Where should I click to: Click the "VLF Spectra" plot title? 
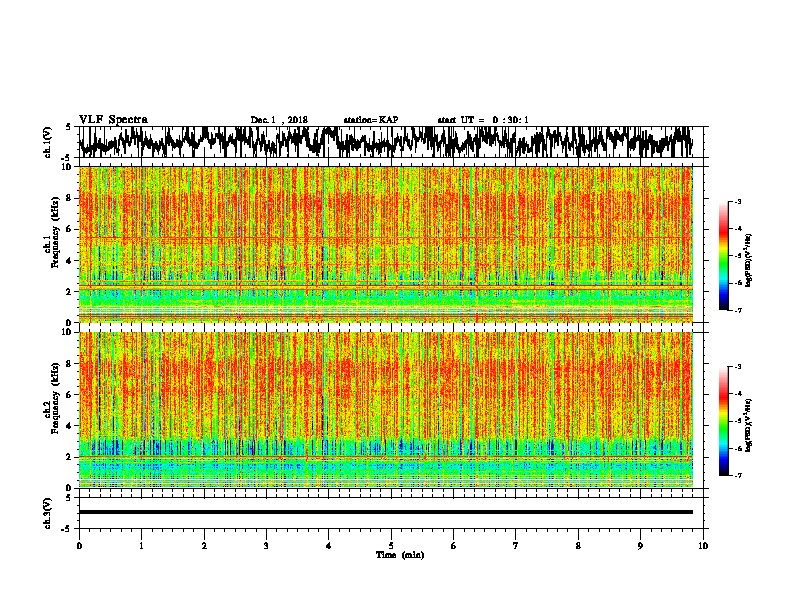pyautogui.click(x=113, y=120)
